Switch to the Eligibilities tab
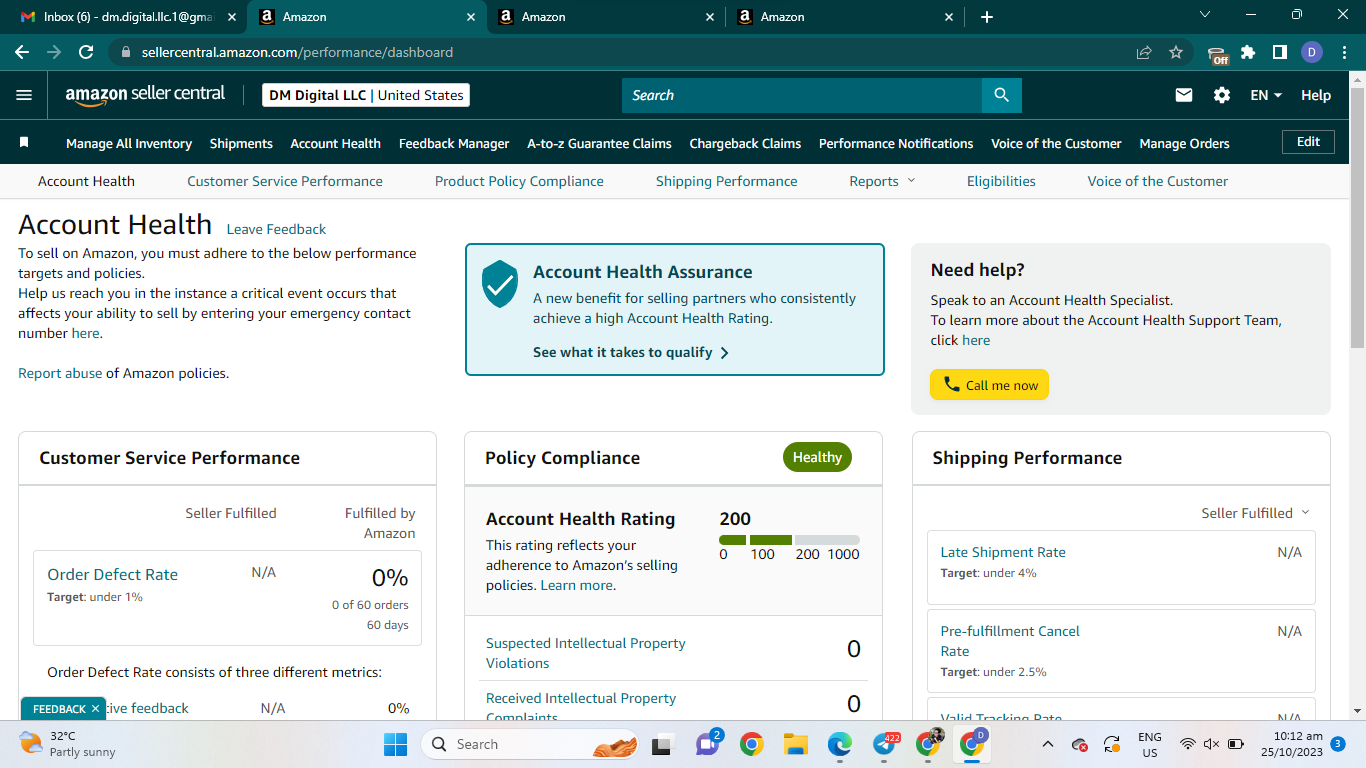The image size is (1366, 768). pyautogui.click(x=1001, y=181)
